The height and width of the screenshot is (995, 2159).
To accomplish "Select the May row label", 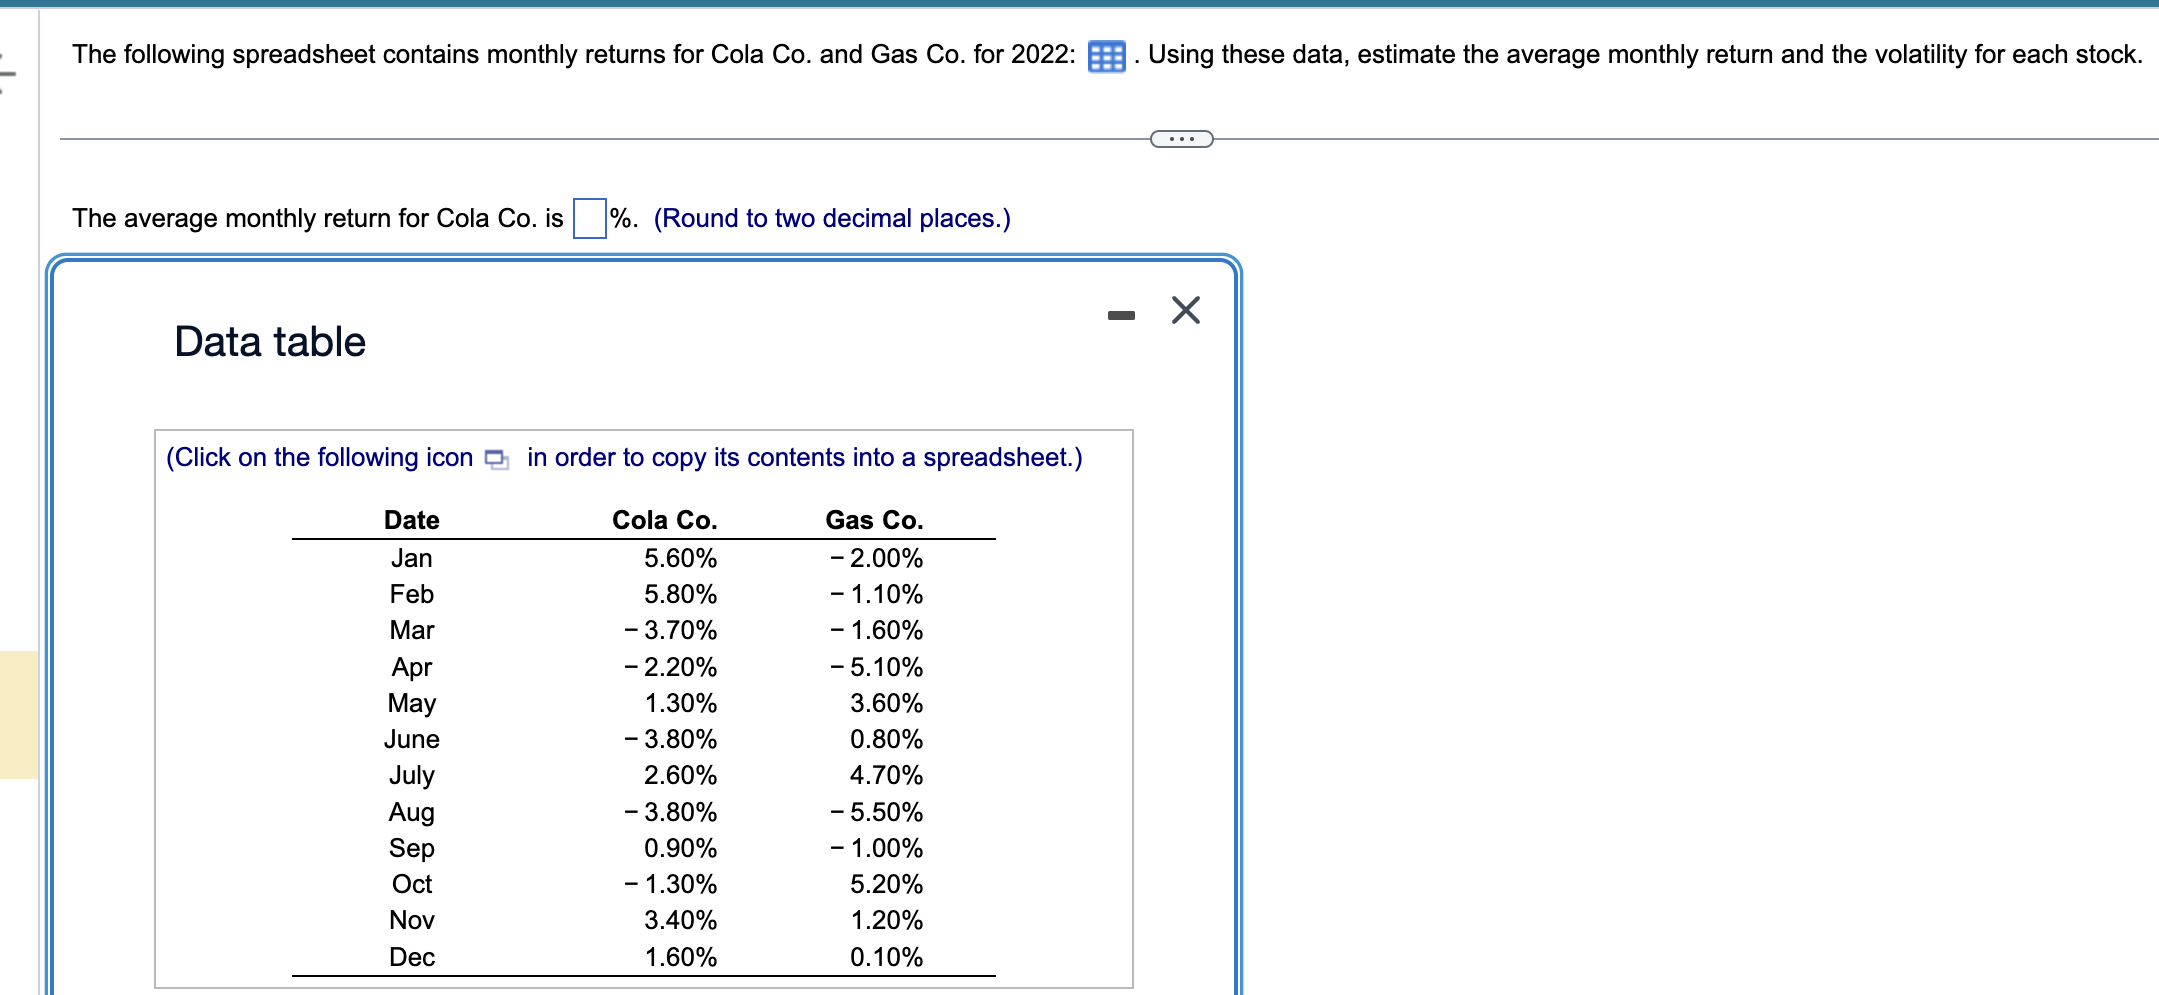I will 410,703.
